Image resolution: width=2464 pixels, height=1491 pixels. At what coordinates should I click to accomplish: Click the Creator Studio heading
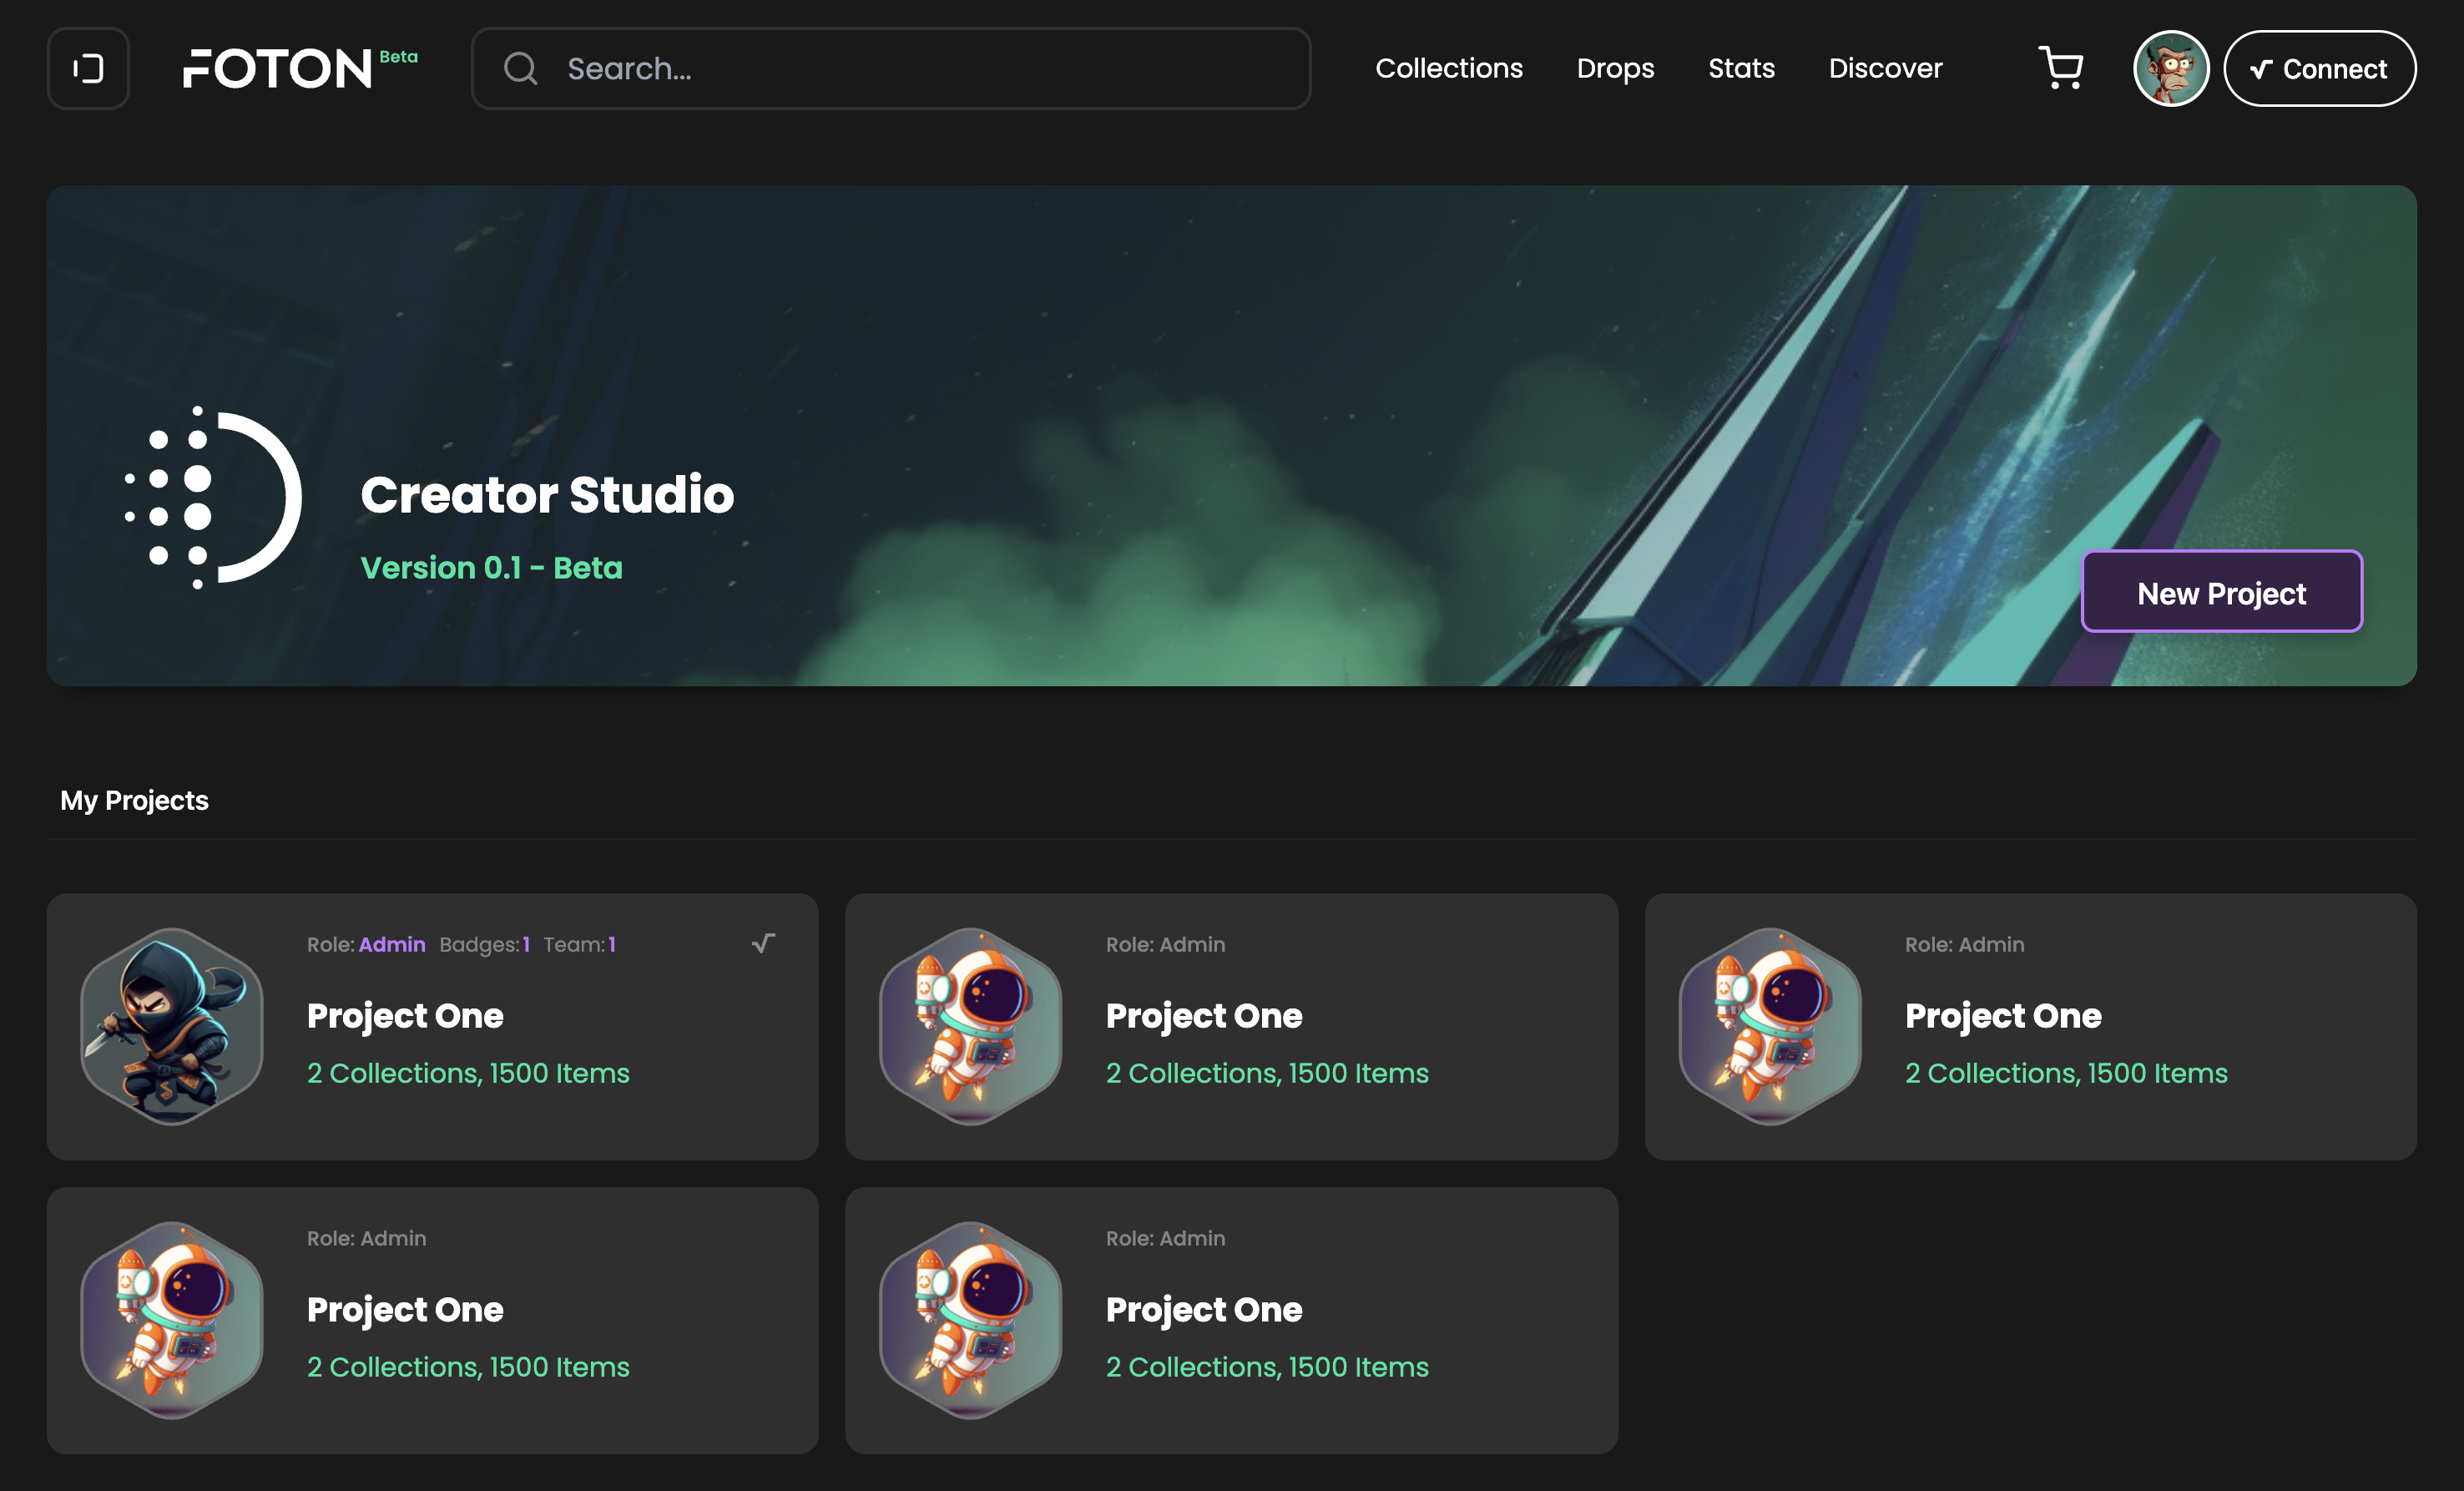click(547, 494)
